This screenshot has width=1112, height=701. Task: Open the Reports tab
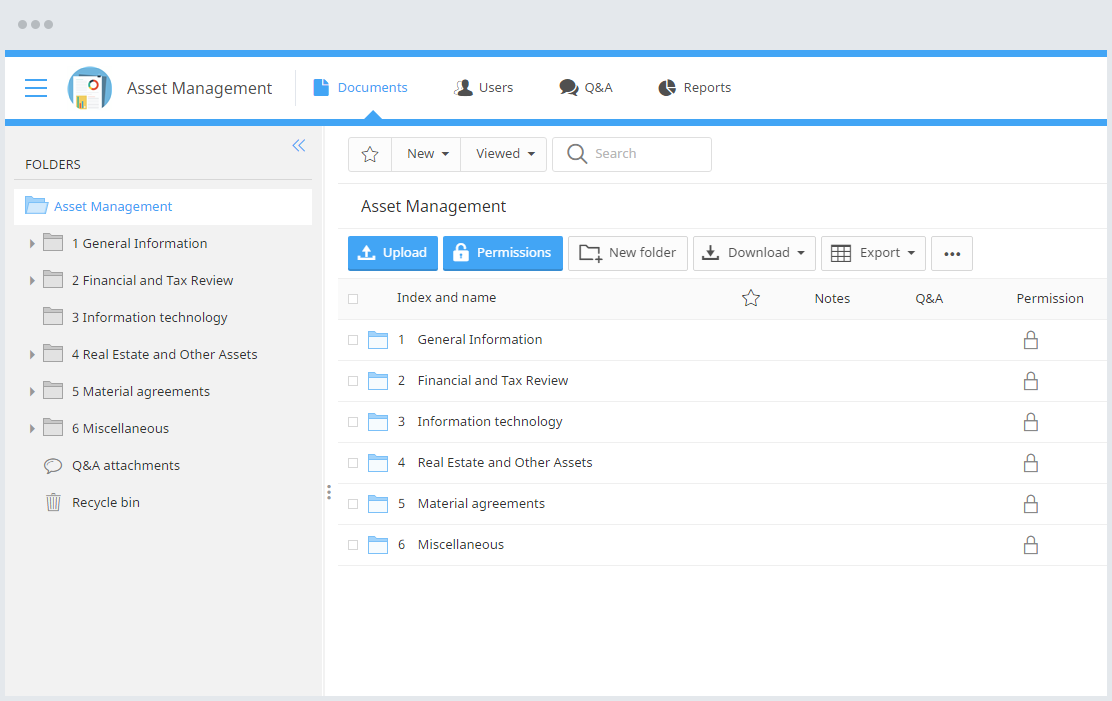[x=695, y=88]
